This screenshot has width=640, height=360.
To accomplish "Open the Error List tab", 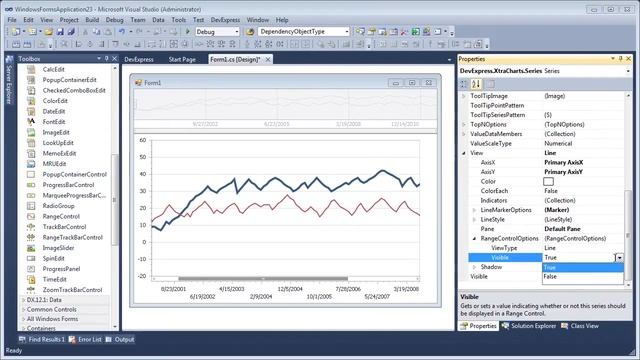I will [x=85, y=339].
